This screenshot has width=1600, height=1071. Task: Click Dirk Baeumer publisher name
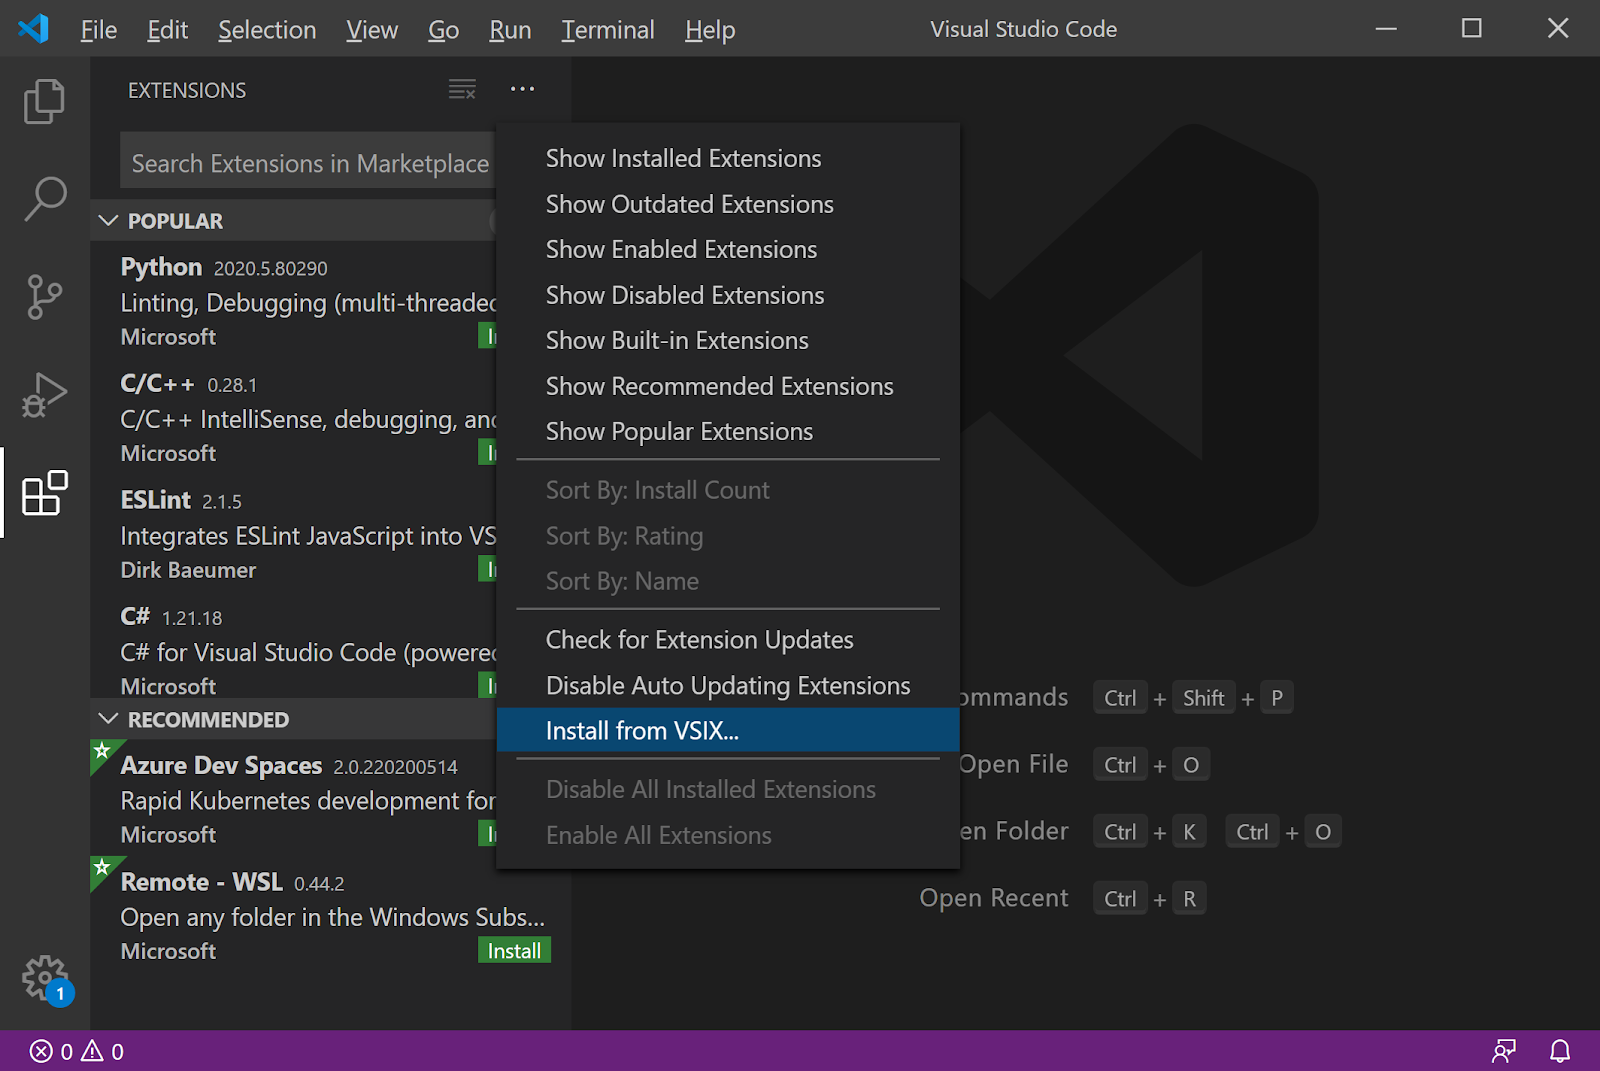tap(188, 570)
